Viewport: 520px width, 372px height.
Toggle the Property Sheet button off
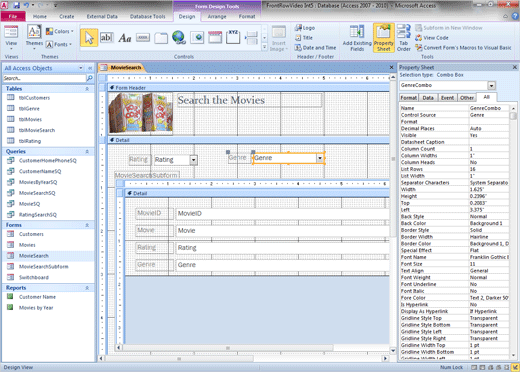click(384, 38)
